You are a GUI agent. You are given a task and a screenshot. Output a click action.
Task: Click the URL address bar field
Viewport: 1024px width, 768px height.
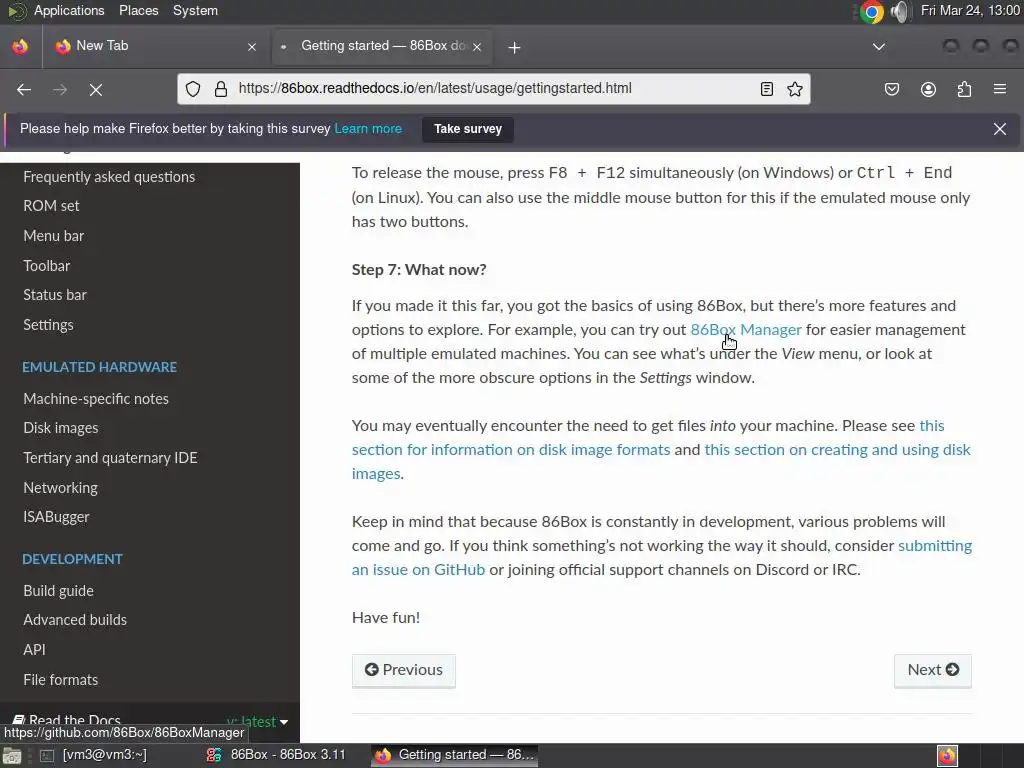point(494,89)
